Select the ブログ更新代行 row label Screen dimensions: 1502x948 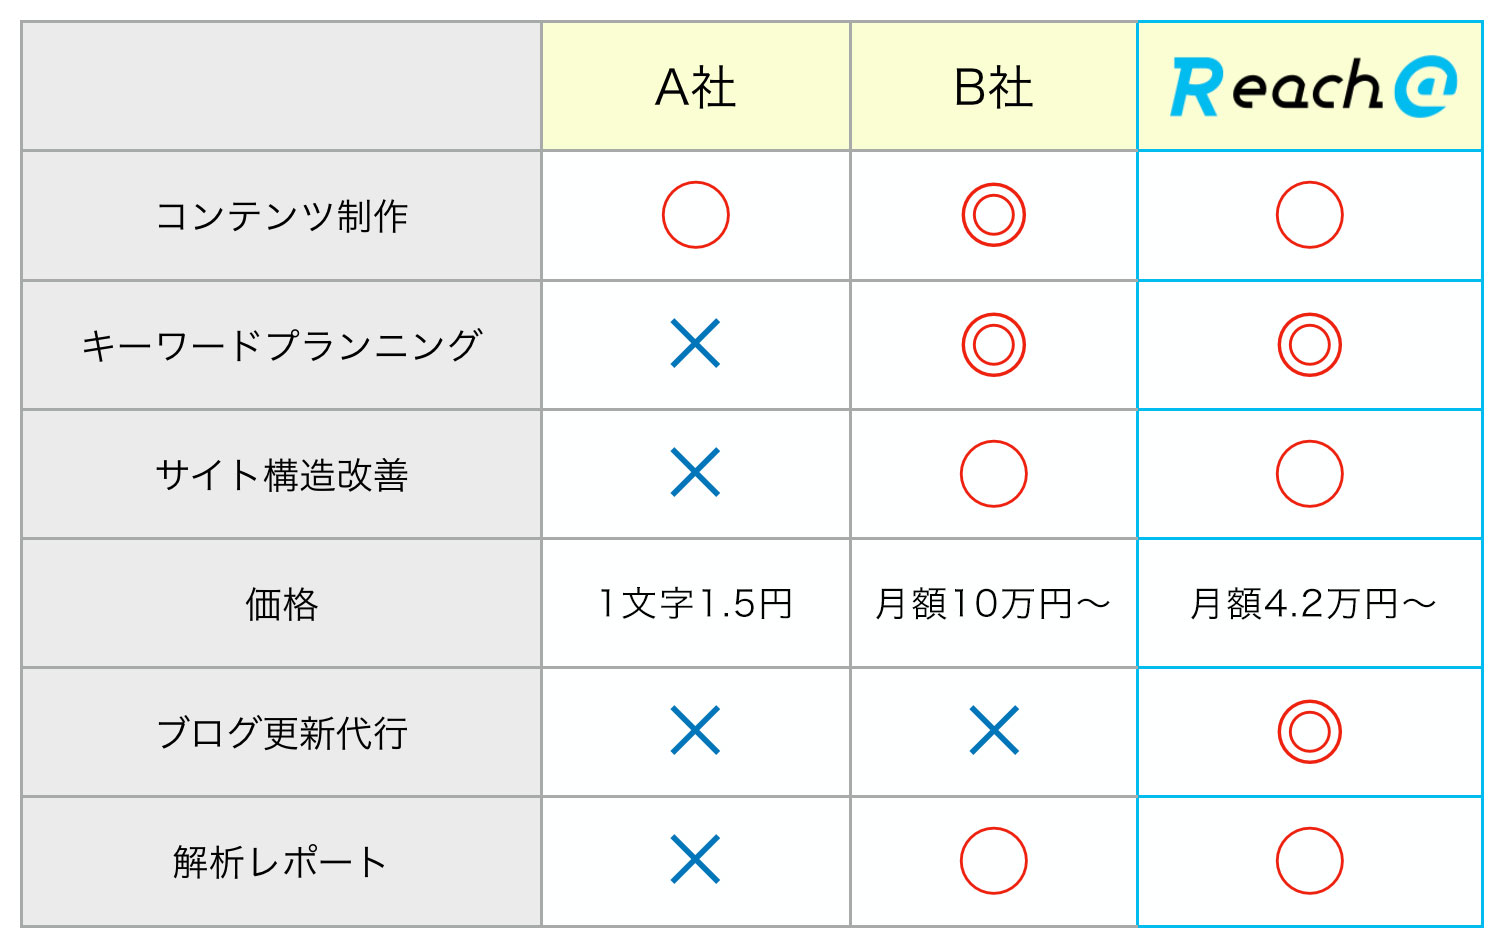coord(282,732)
